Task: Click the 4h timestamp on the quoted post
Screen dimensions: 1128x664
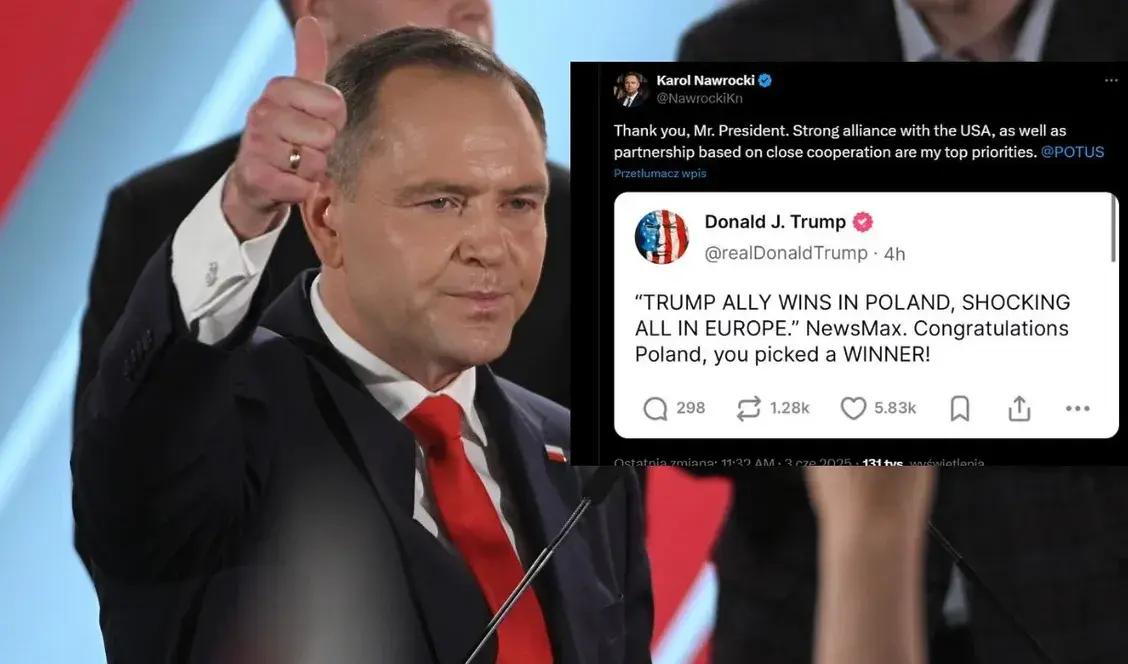Action: tap(894, 254)
